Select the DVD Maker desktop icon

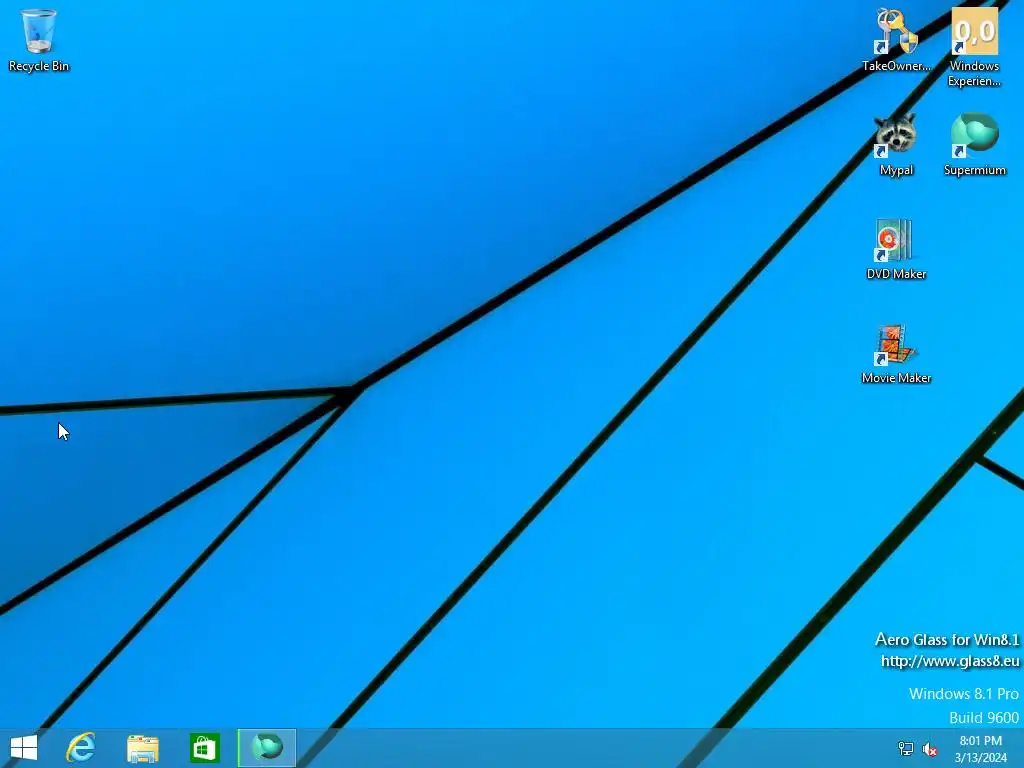[896, 248]
